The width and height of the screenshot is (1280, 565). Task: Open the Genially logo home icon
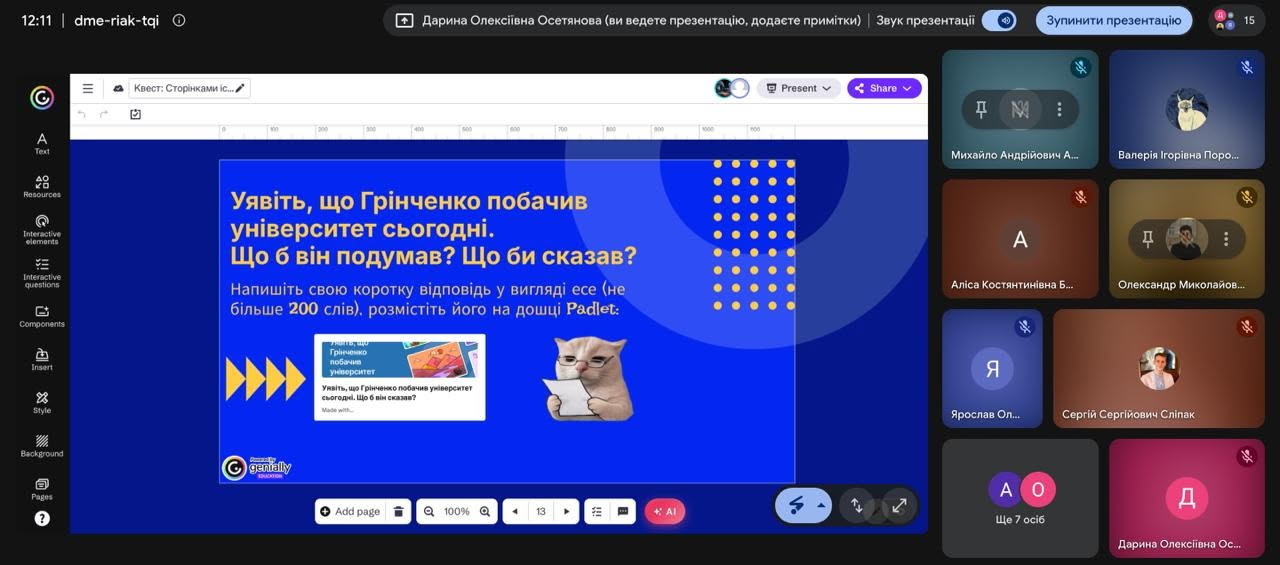pos(41,97)
